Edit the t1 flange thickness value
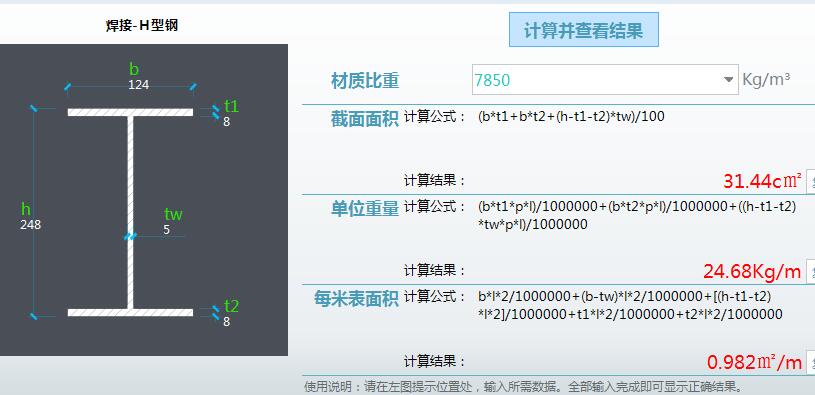 click(x=227, y=122)
